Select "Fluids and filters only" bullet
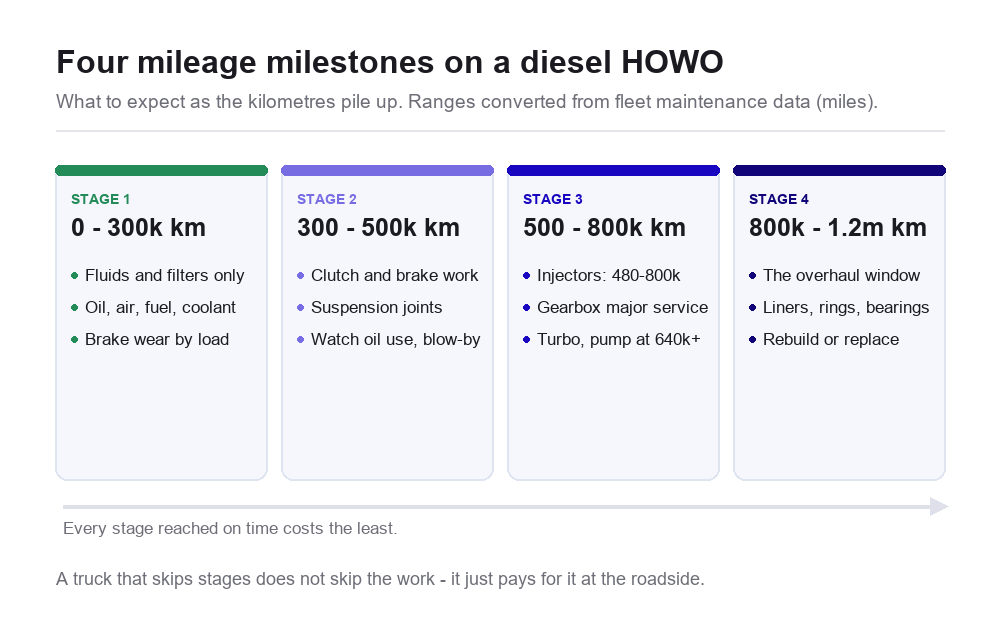Screen dimensions: 1000x620 click(158, 276)
